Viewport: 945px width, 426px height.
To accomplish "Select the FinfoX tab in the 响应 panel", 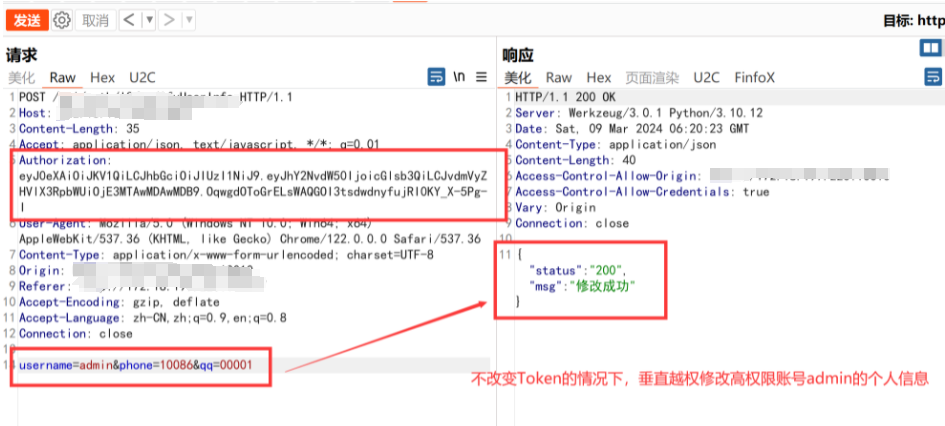I will click(755, 78).
